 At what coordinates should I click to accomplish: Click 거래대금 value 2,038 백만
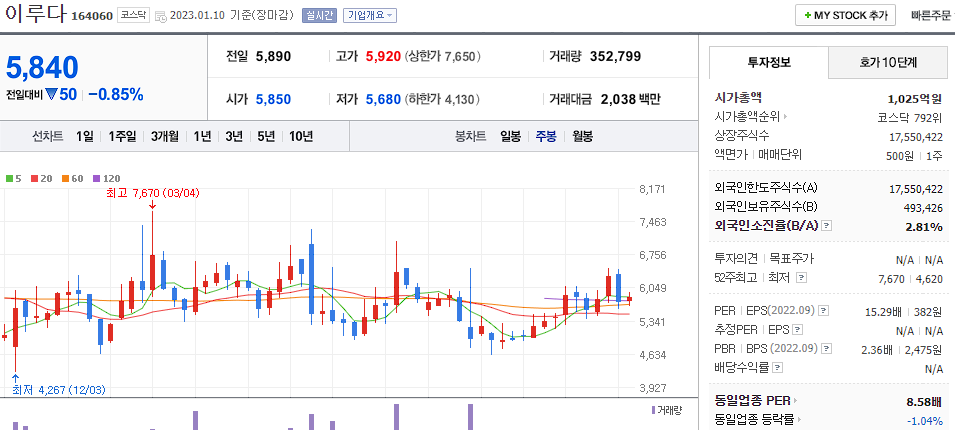pyautogui.click(x=630, y=99)
